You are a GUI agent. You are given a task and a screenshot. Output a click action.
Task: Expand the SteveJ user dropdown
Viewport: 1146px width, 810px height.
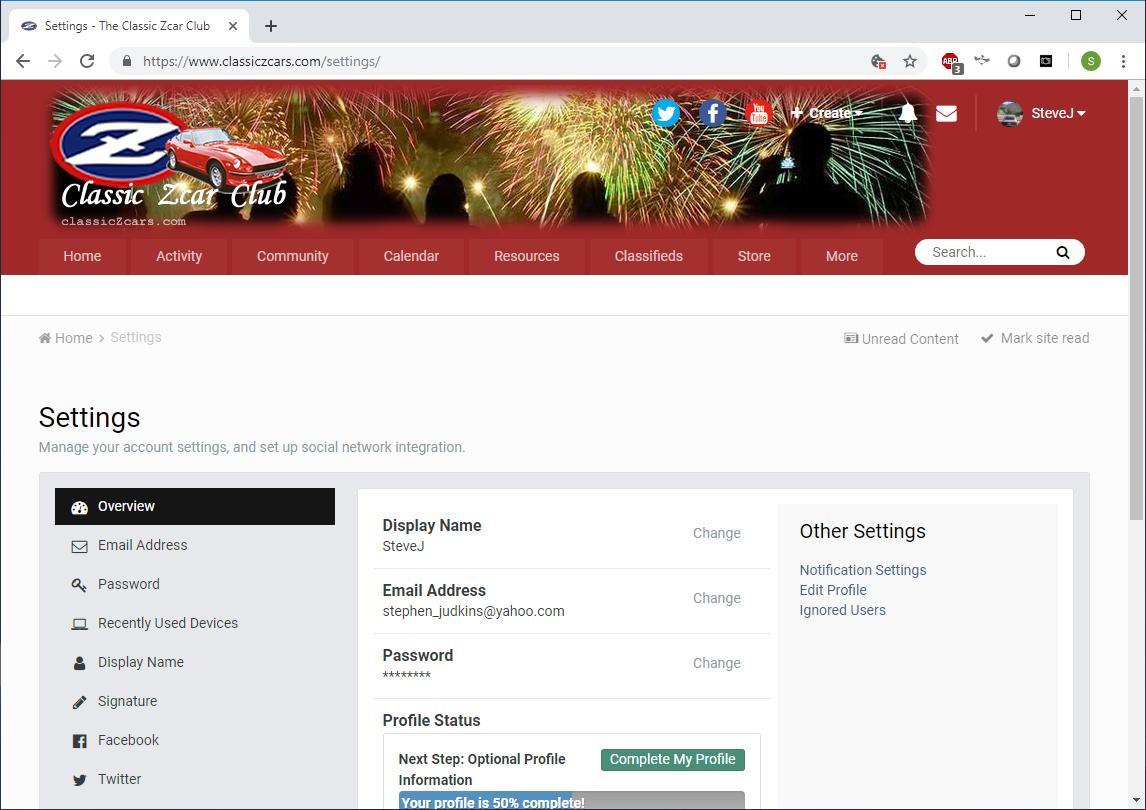[1058, 113]
